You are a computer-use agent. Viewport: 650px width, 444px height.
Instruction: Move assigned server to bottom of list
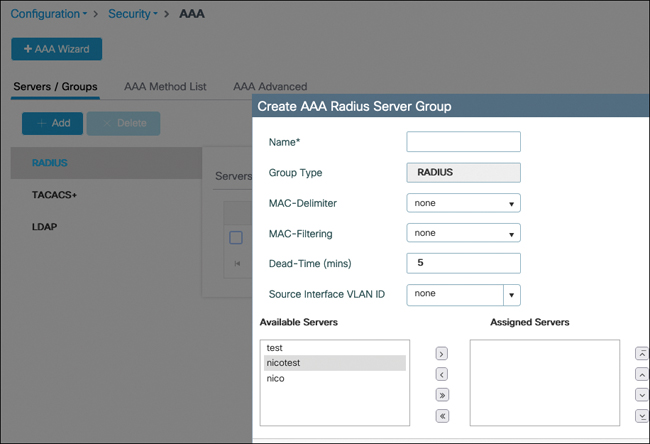coord(641,415)
